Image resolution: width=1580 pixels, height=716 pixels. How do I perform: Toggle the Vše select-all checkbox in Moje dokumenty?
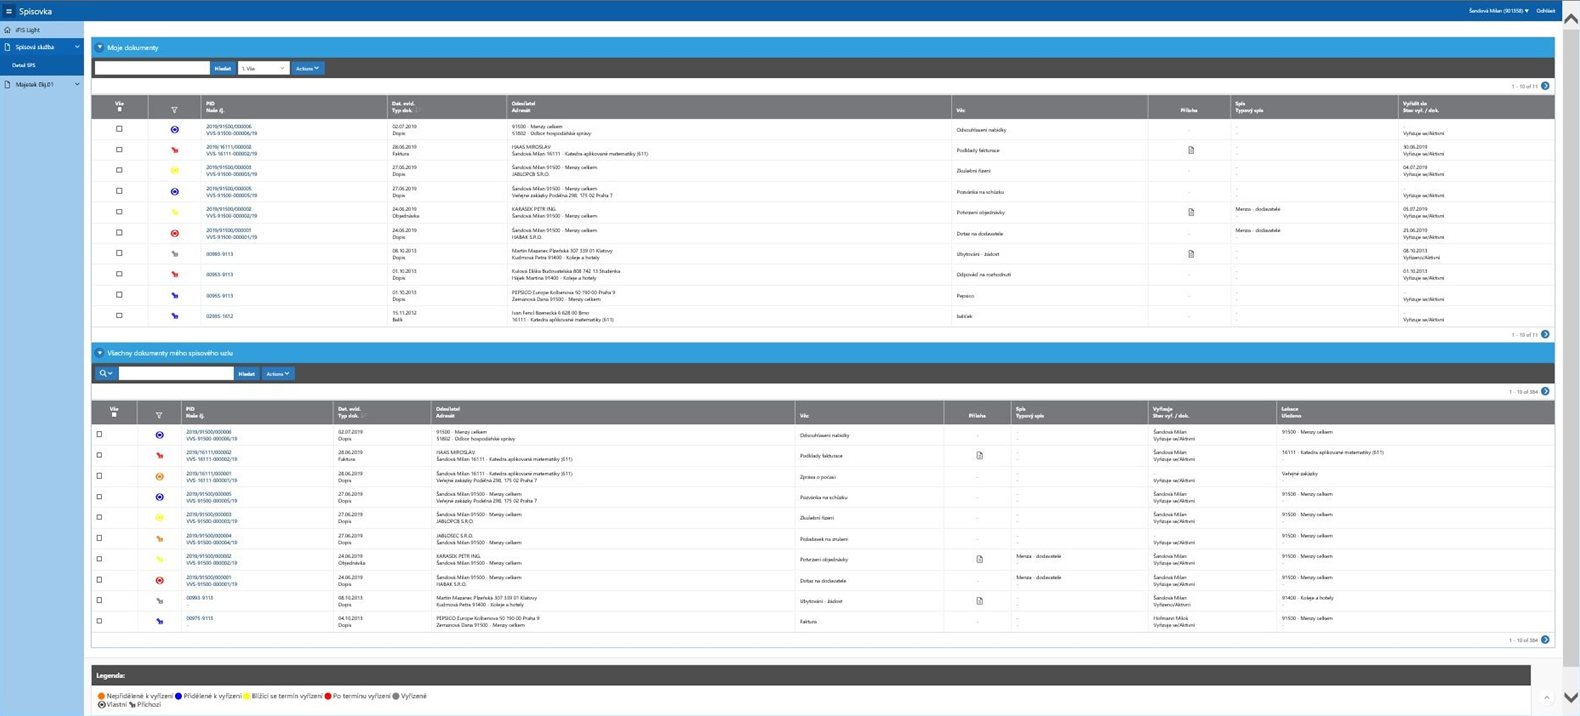pyautogui.click(x=119, y=109)
